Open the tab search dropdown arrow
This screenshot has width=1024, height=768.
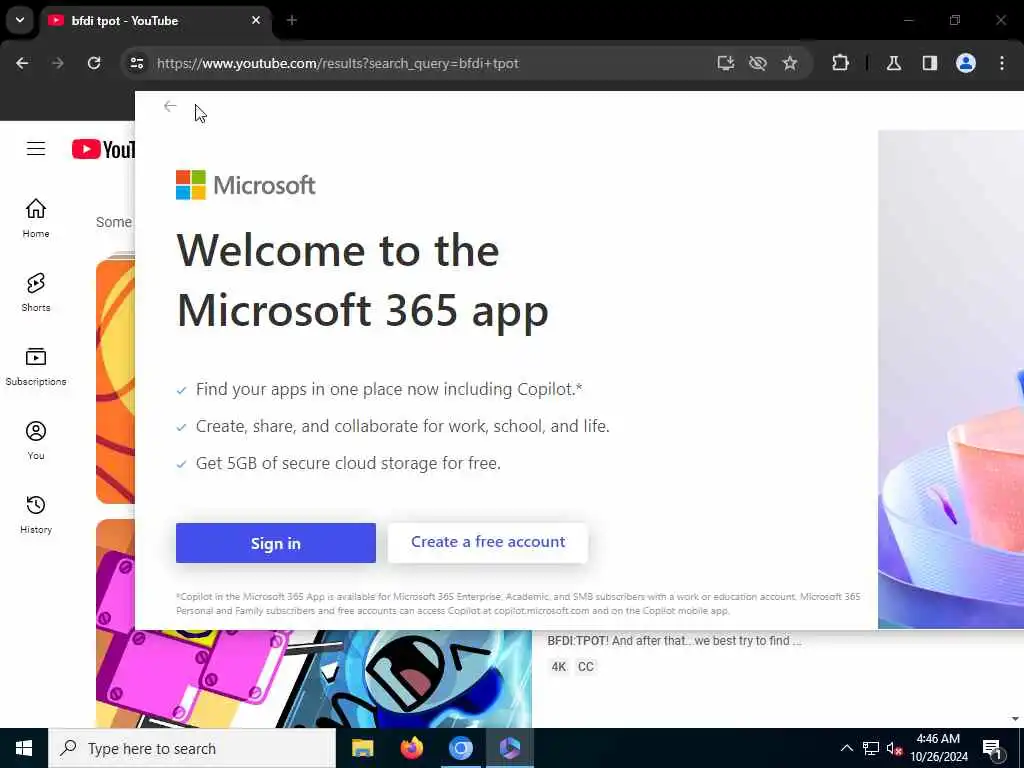pyautogui.click(x=20, y=20)
